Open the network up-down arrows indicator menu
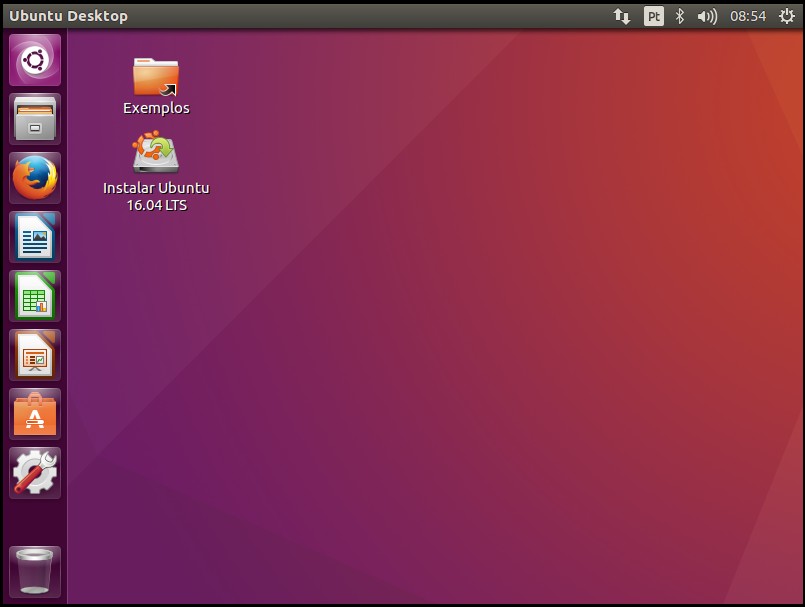This screenshot has height=607, width=805. (622, 16)
